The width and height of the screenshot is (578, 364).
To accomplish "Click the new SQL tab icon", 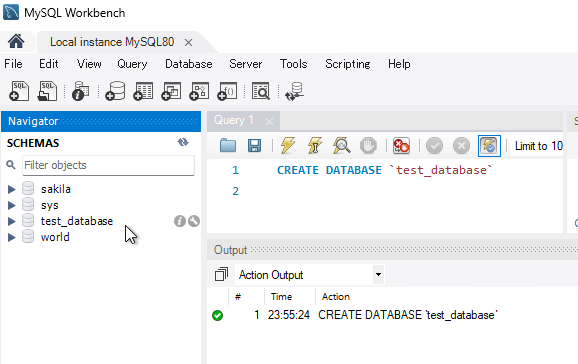I will [19, 91].
